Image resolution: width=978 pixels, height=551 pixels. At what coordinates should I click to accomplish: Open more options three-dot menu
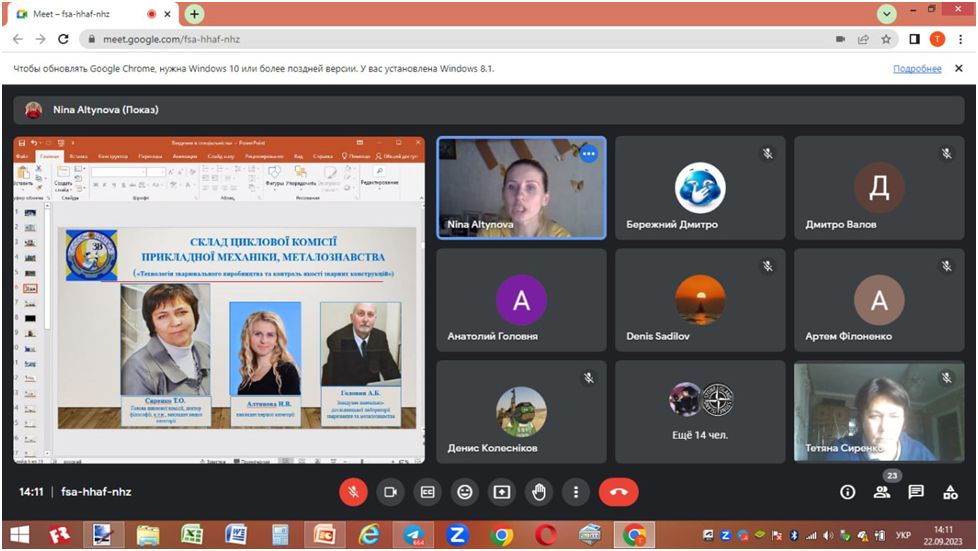point(576,492)
